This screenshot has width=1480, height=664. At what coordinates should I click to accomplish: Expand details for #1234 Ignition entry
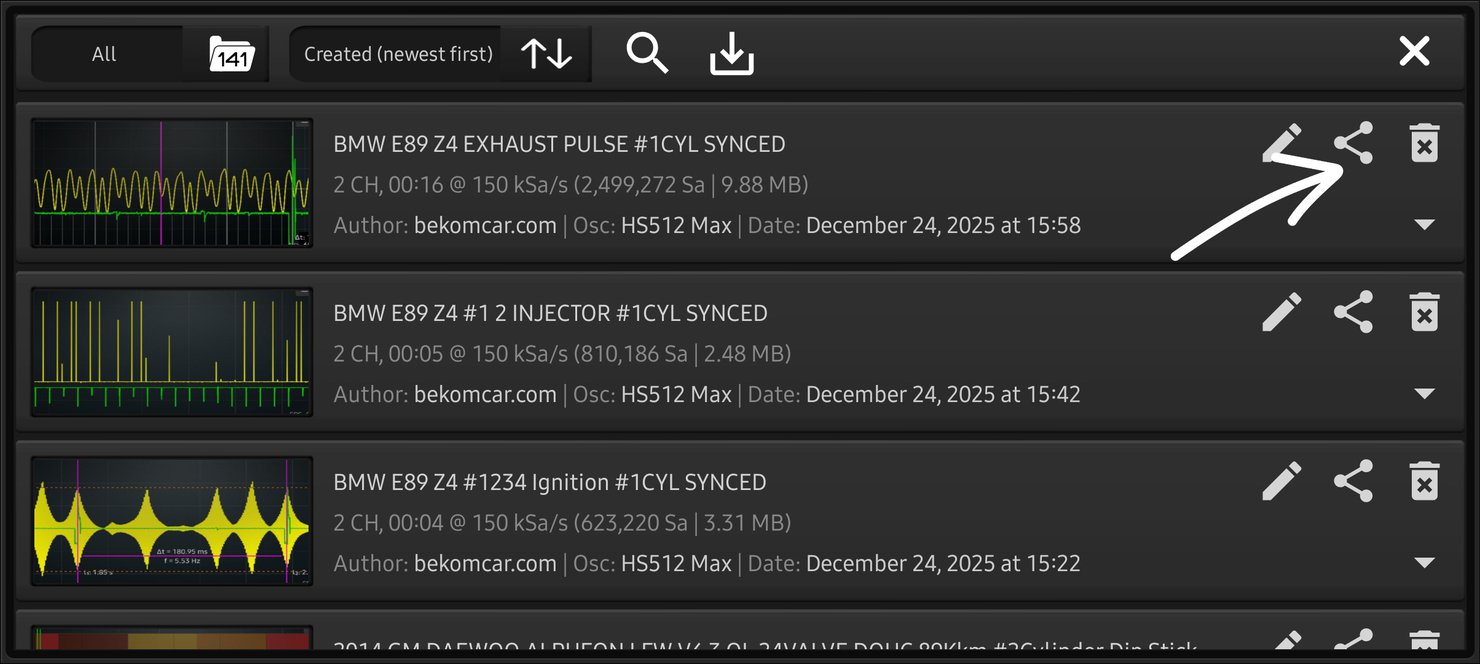1425,563
